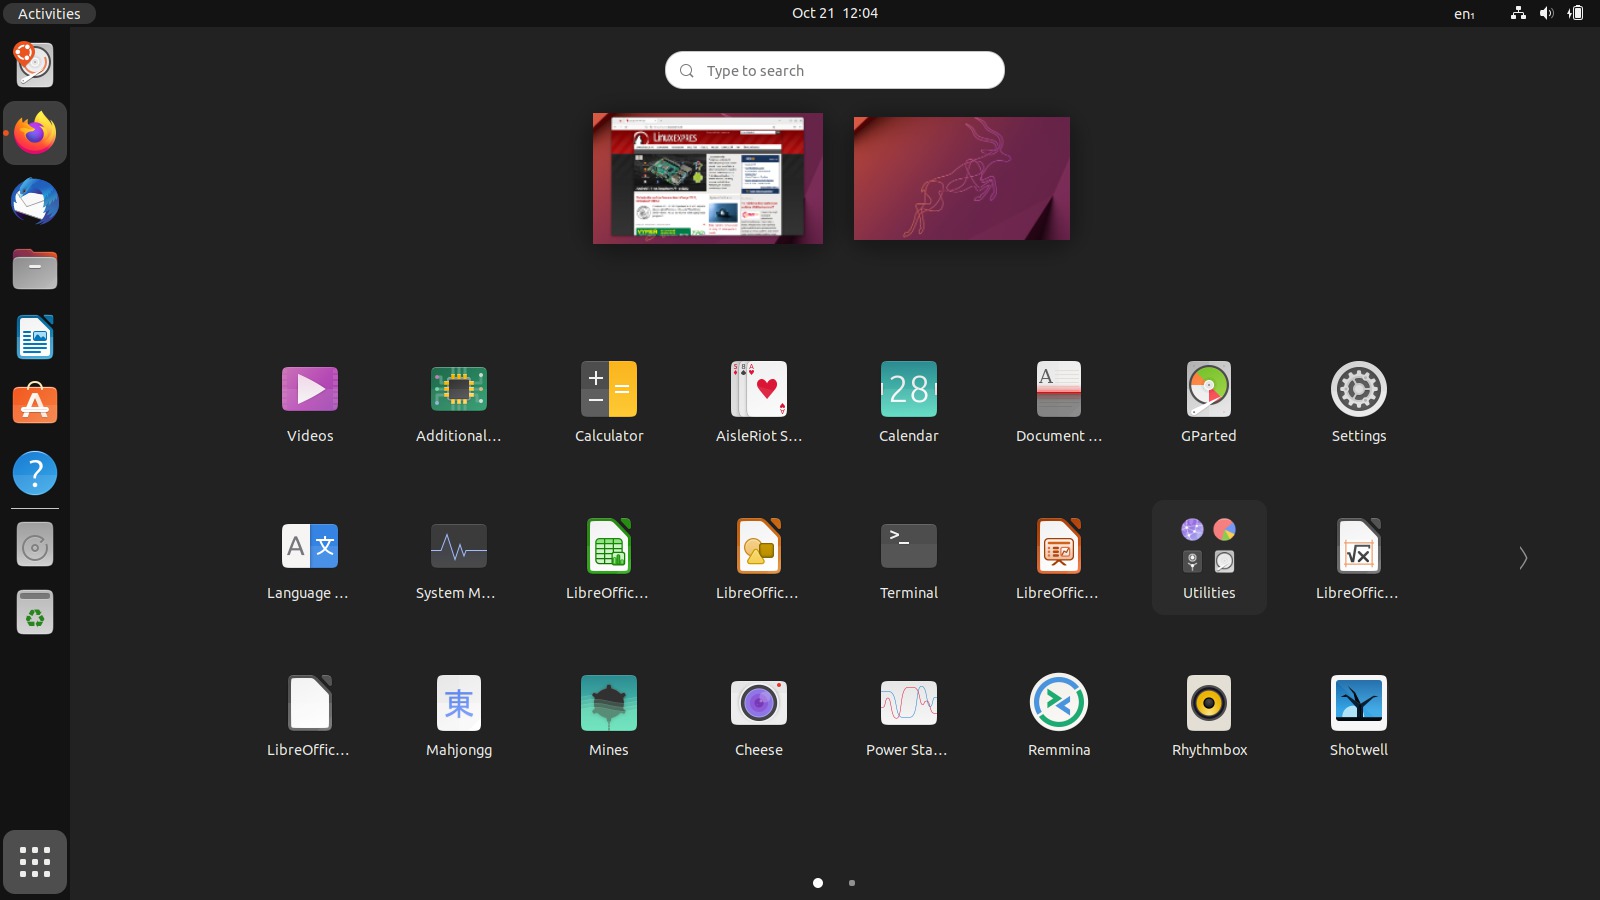The image size is (1600, 900).
Task: Launch Shotwell photo manager
Action: click(x=1359, y=716)
